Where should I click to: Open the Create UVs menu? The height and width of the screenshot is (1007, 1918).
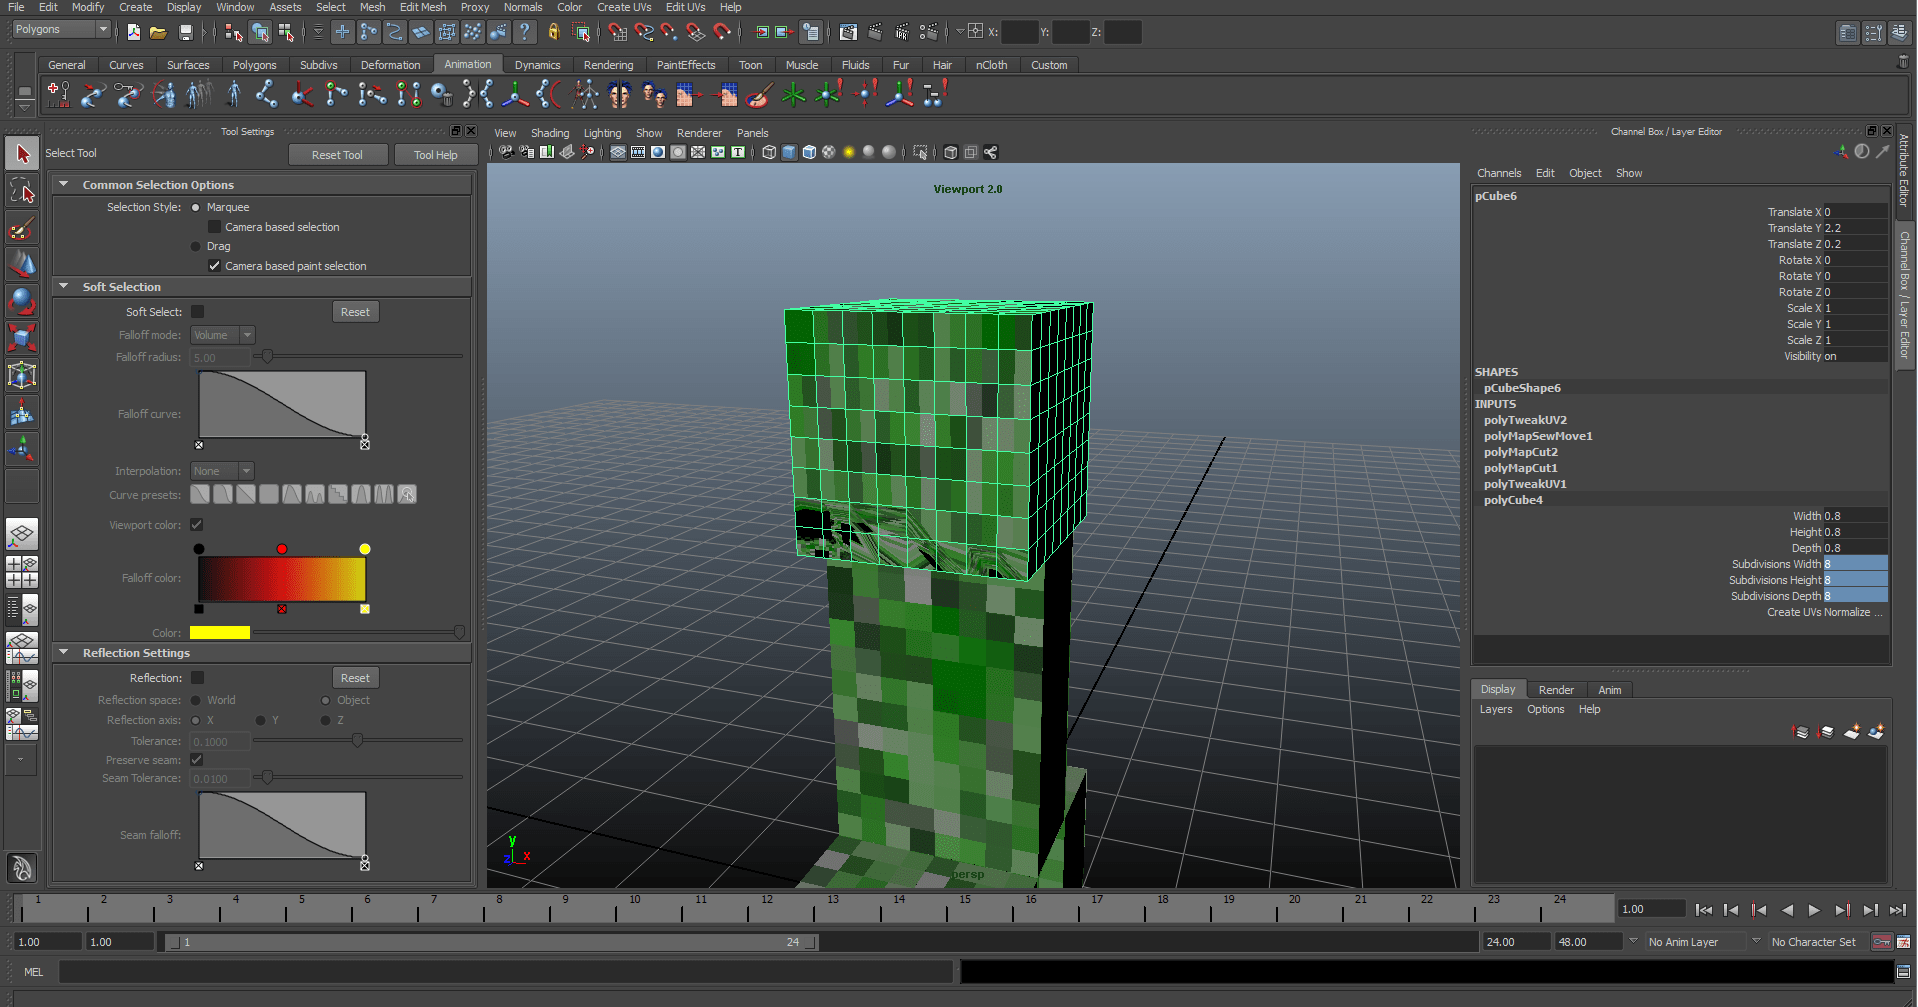pos(624,7)
